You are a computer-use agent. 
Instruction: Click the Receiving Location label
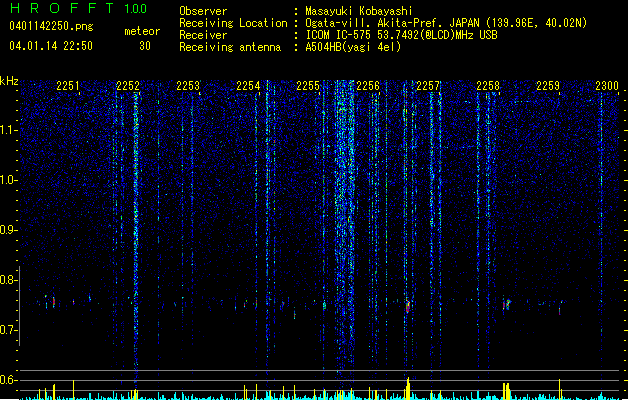coord(233,23)
